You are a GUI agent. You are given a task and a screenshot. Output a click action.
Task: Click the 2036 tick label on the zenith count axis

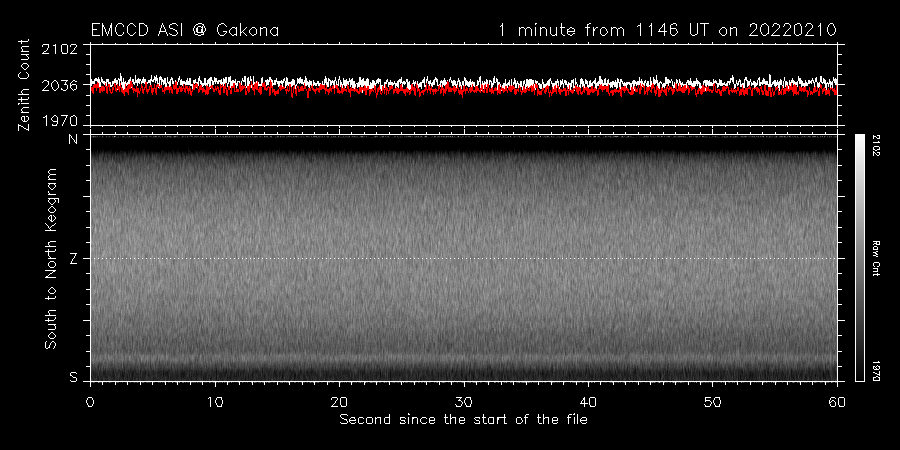pyautogui.click(x=60, y=85)
